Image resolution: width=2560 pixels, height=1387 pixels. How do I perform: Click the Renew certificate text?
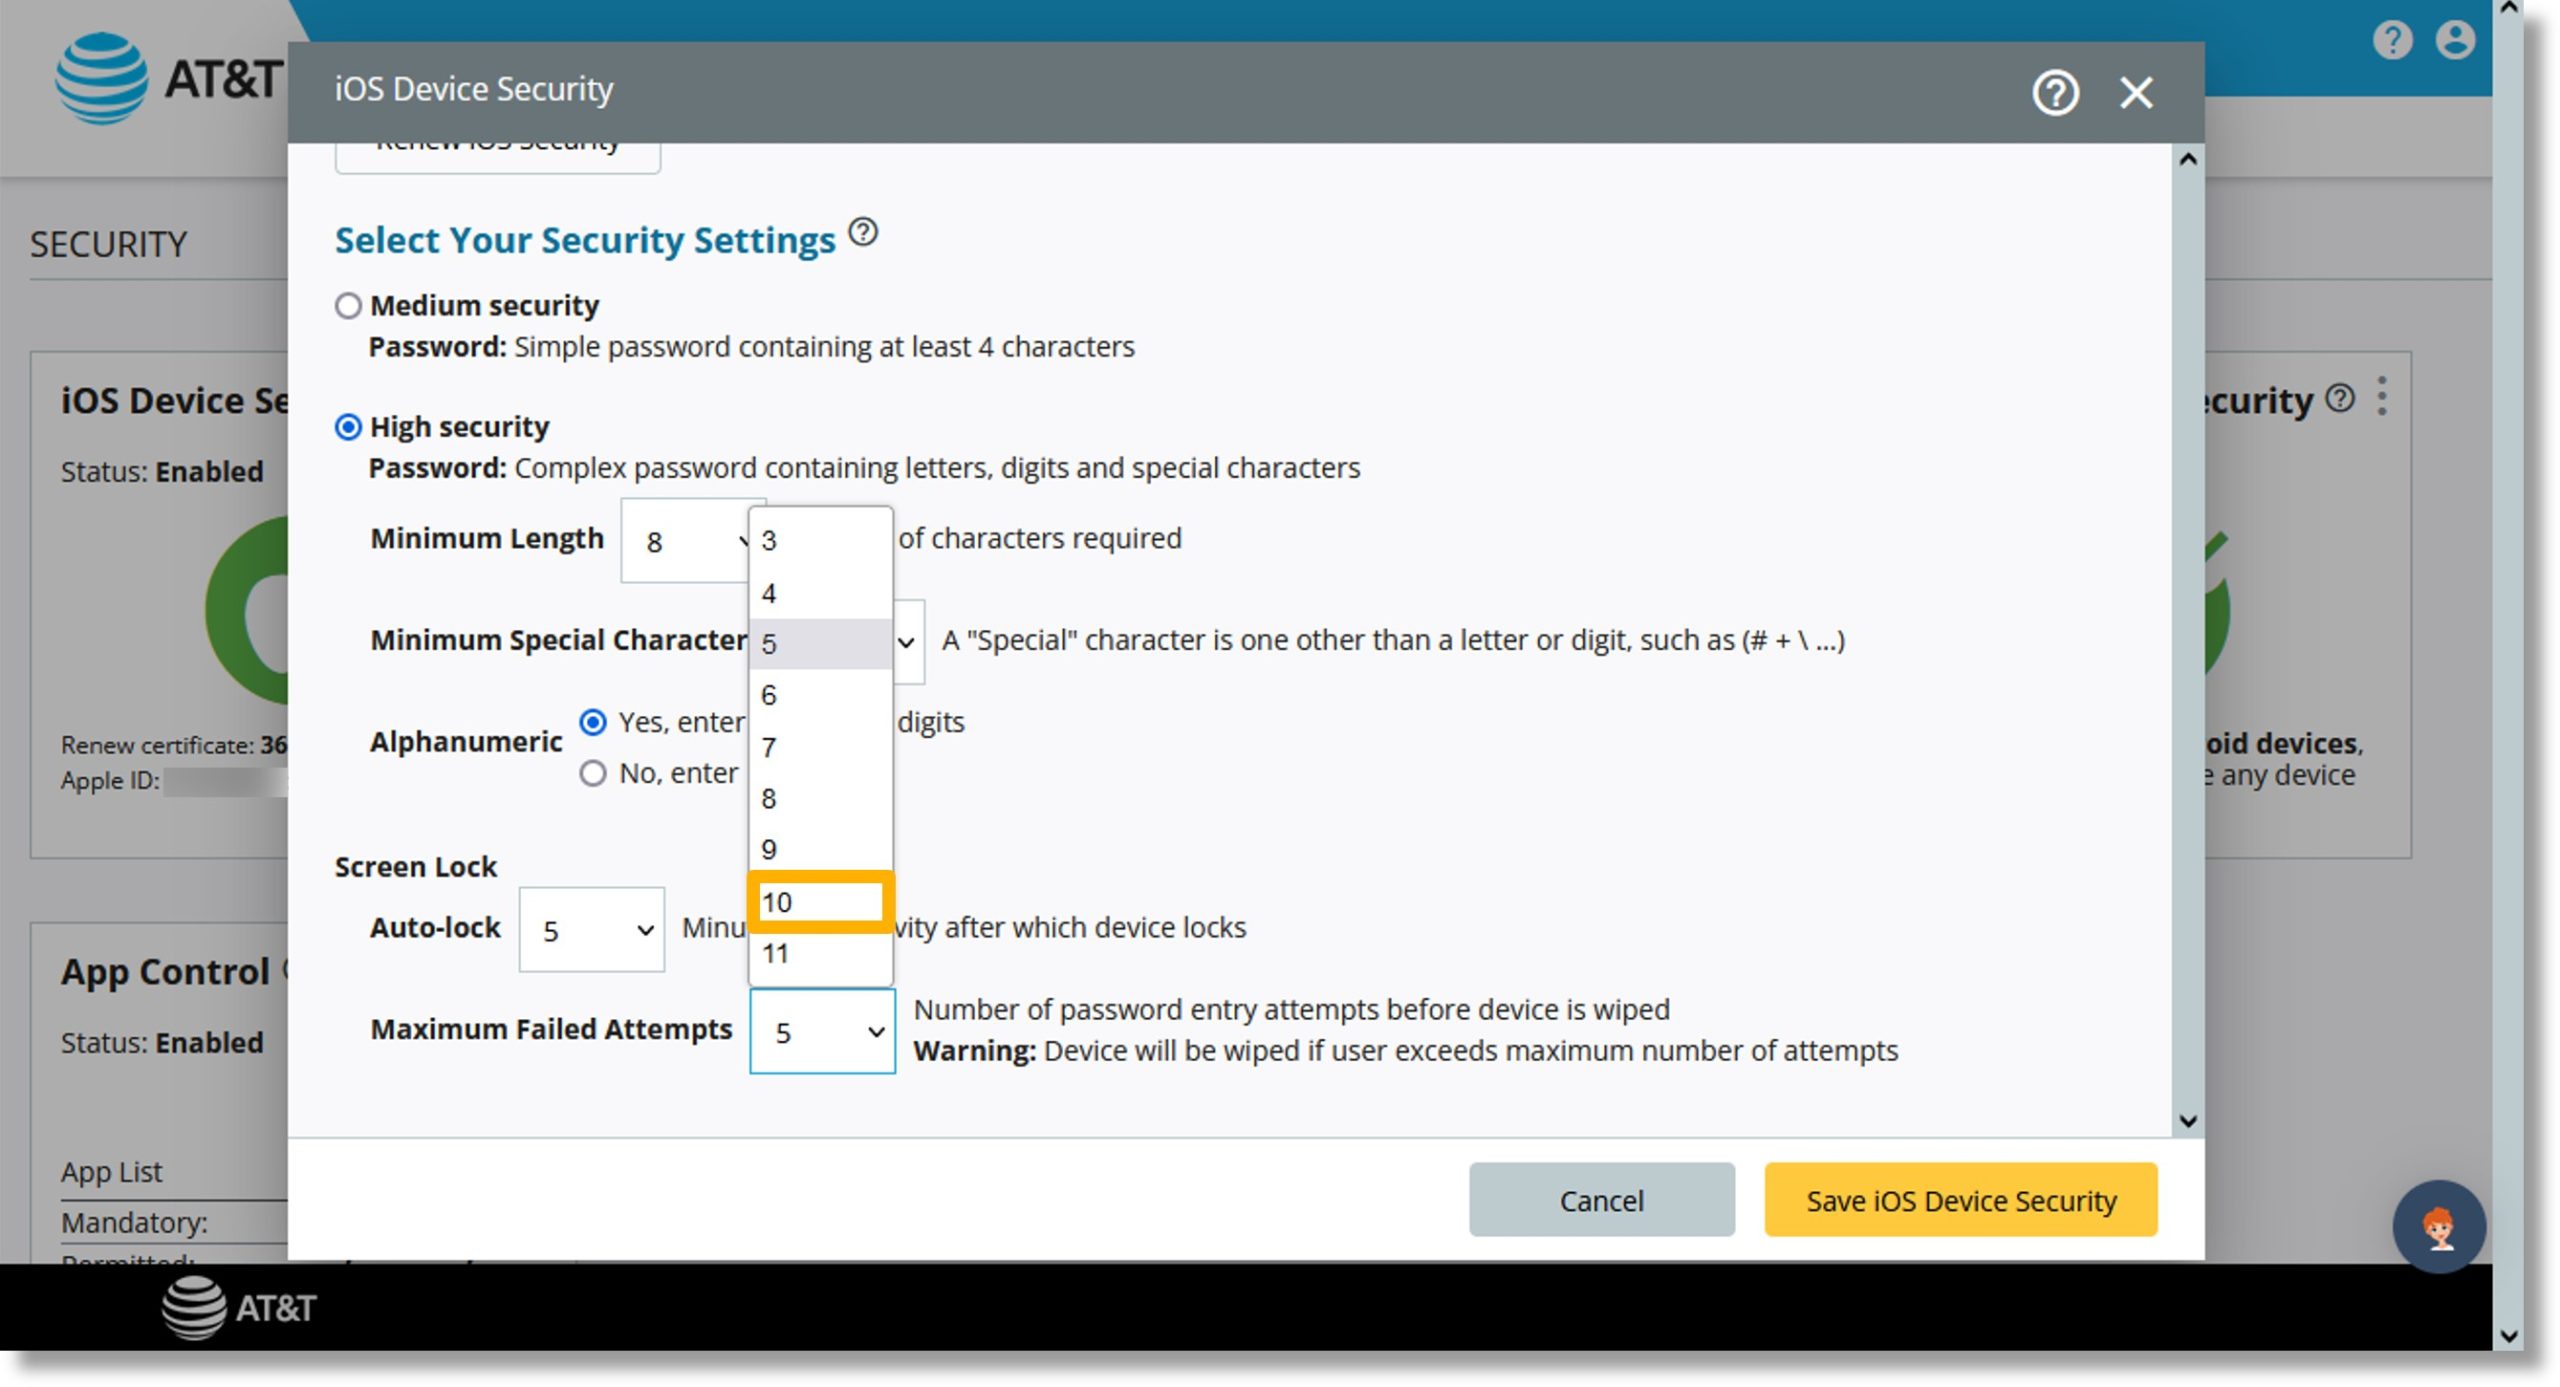[x=173, y=745]
